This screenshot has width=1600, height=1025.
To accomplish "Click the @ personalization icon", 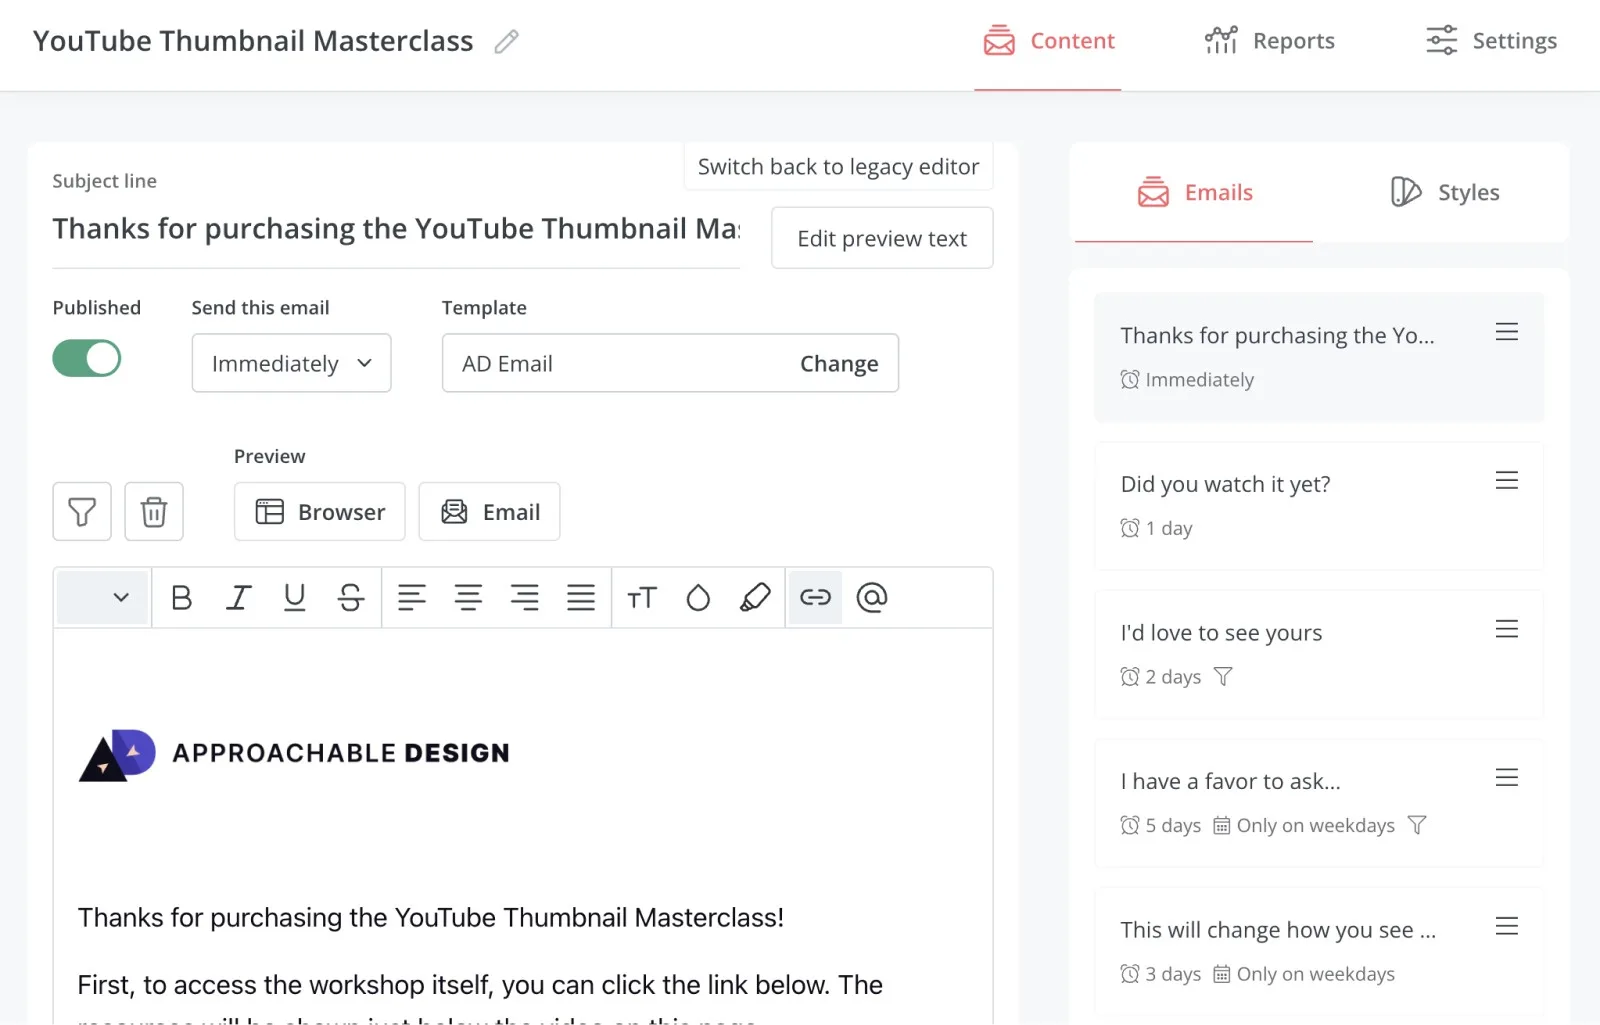I will 872,598.
